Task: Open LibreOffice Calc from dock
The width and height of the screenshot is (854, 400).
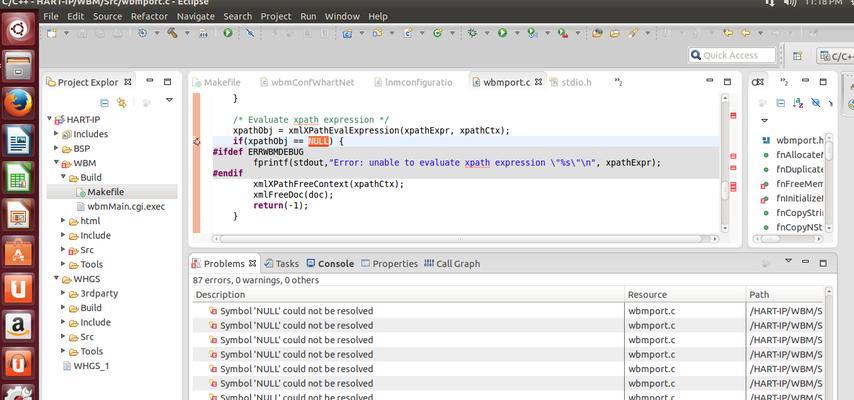Action: [19, 177]
